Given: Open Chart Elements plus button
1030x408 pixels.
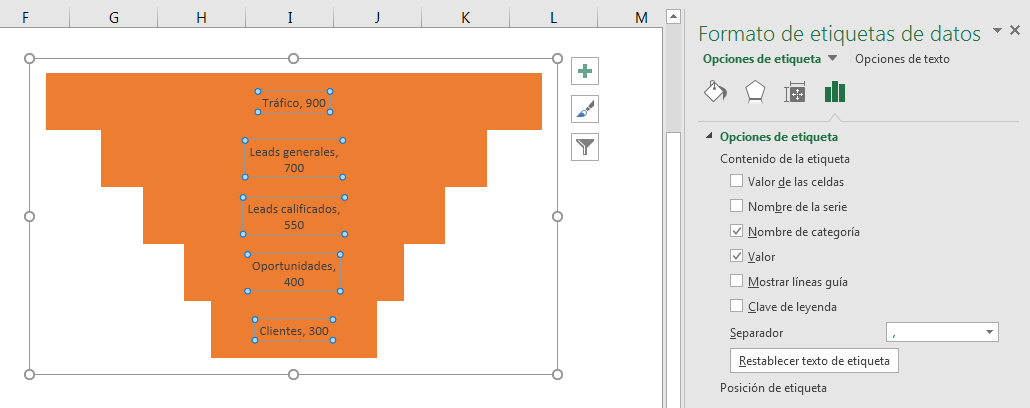Looking at the screenshot, I should tap(585, 71).
